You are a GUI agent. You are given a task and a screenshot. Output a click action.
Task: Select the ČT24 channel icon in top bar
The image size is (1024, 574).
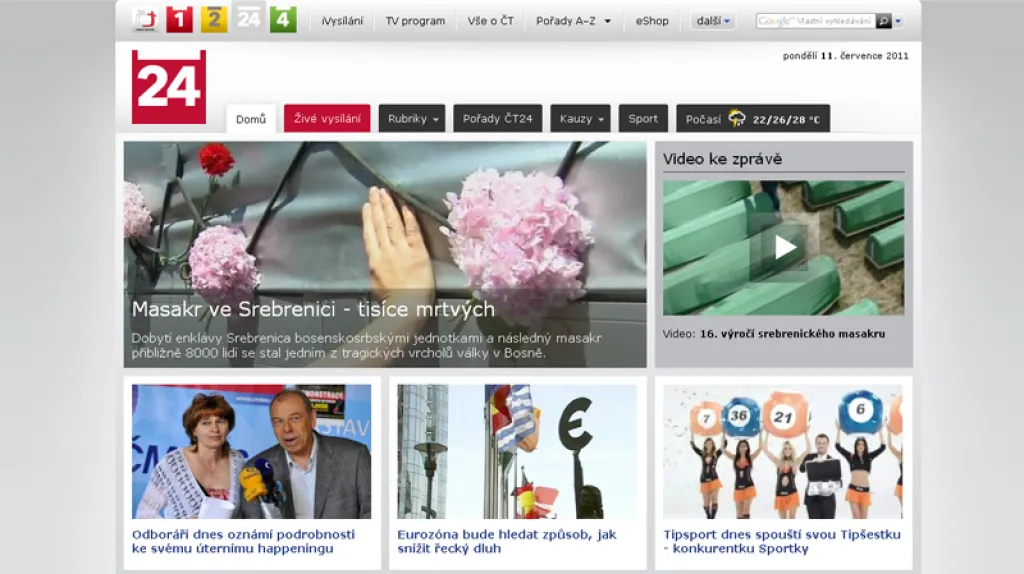tap(248, 19)
